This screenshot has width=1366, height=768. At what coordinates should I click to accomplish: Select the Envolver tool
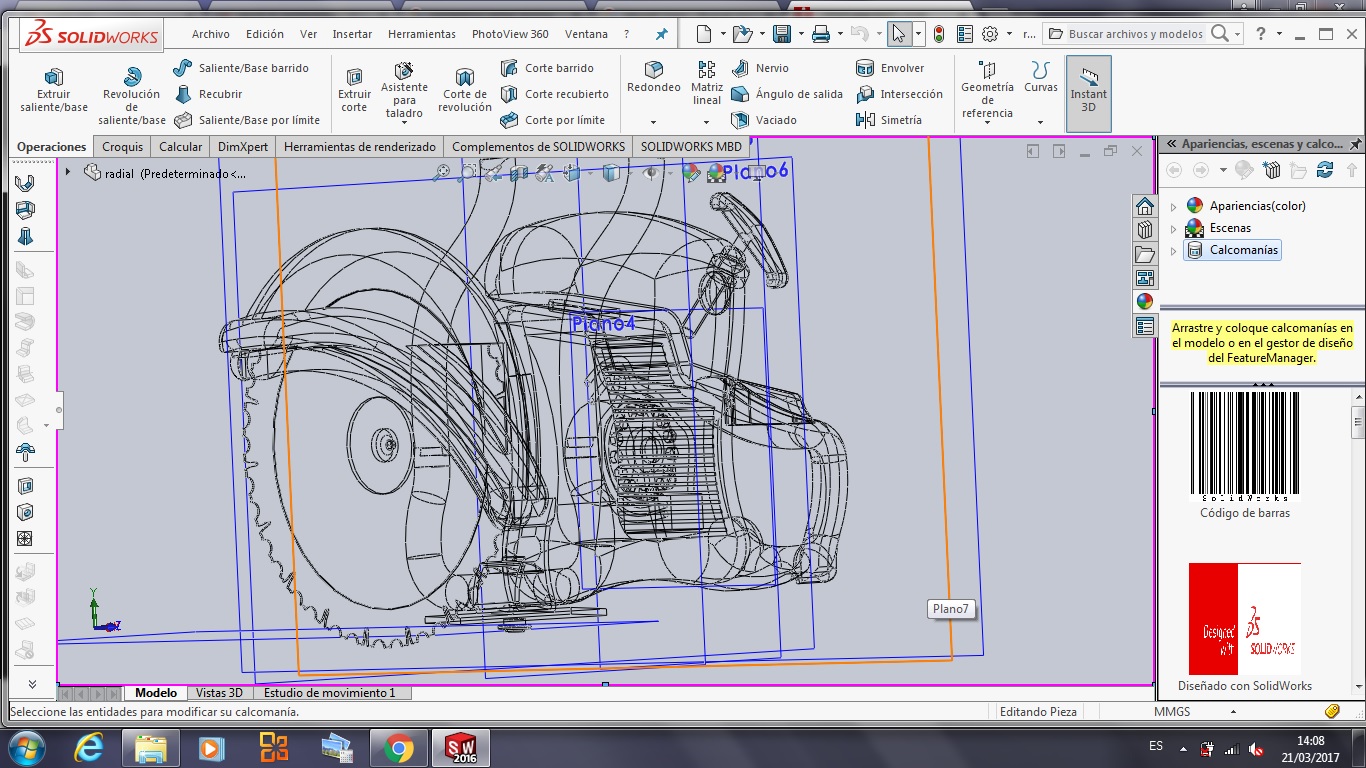tap(890, 68)
